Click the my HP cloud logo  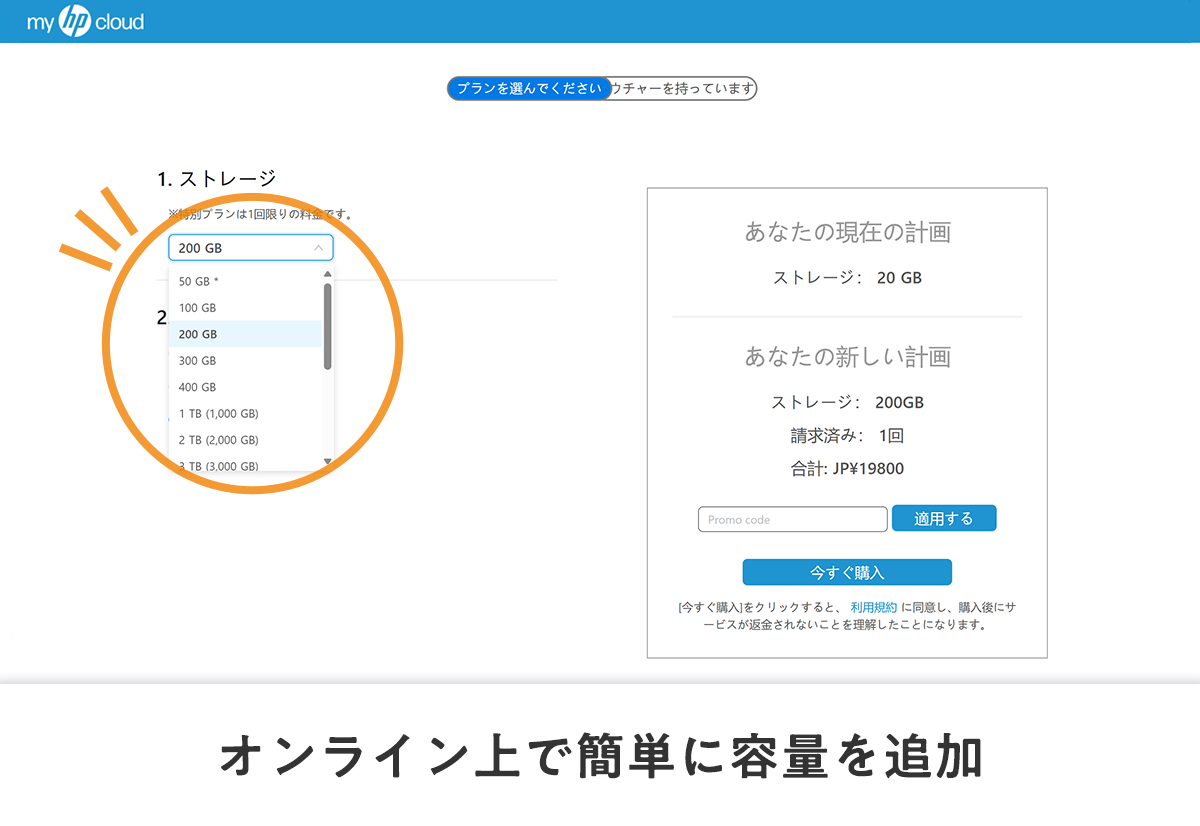click(86, 21)
